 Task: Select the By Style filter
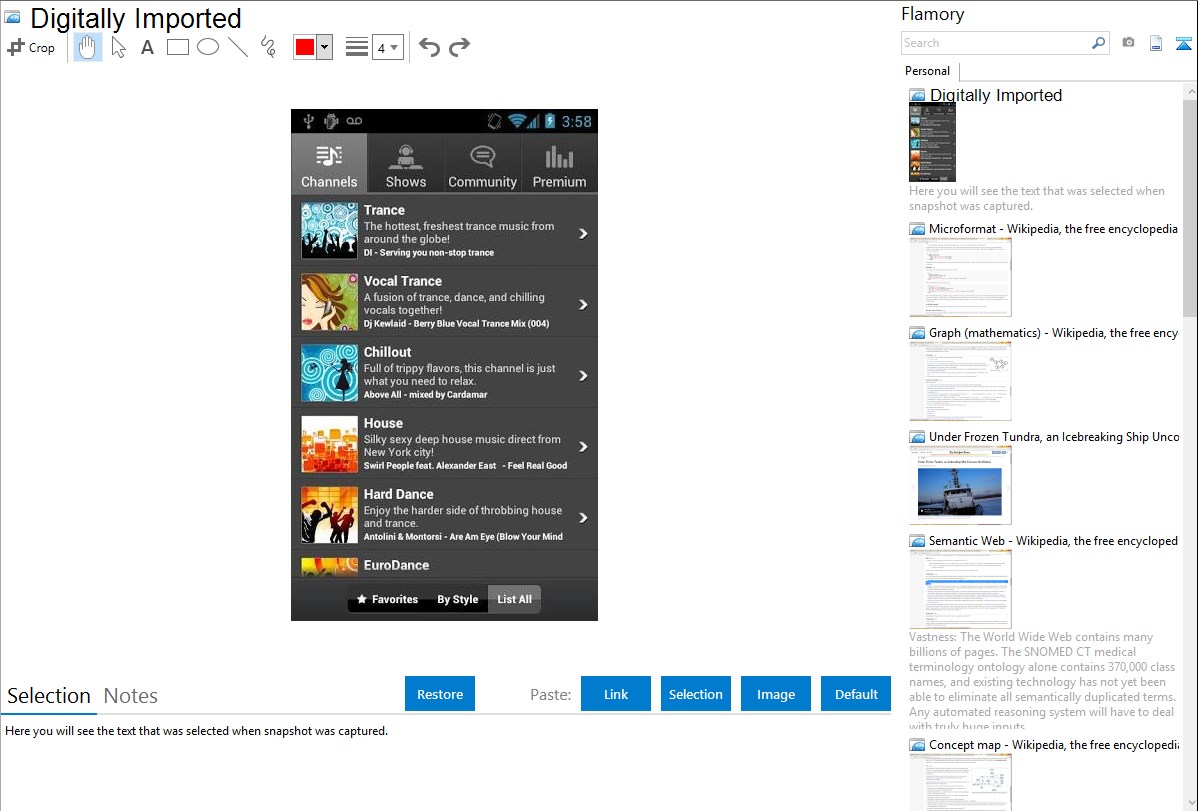pos(458,599)
